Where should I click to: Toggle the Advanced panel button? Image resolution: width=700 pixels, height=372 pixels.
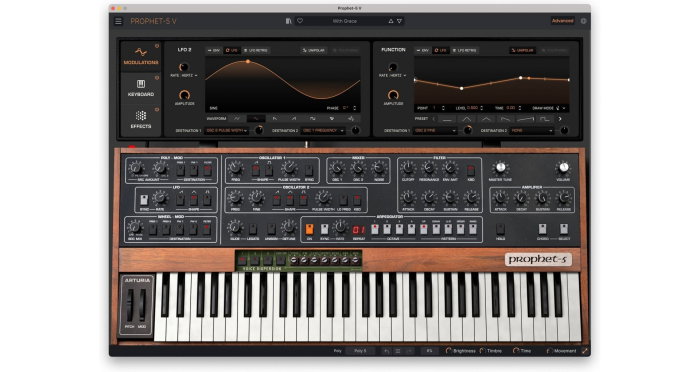[x=562, y=21]
